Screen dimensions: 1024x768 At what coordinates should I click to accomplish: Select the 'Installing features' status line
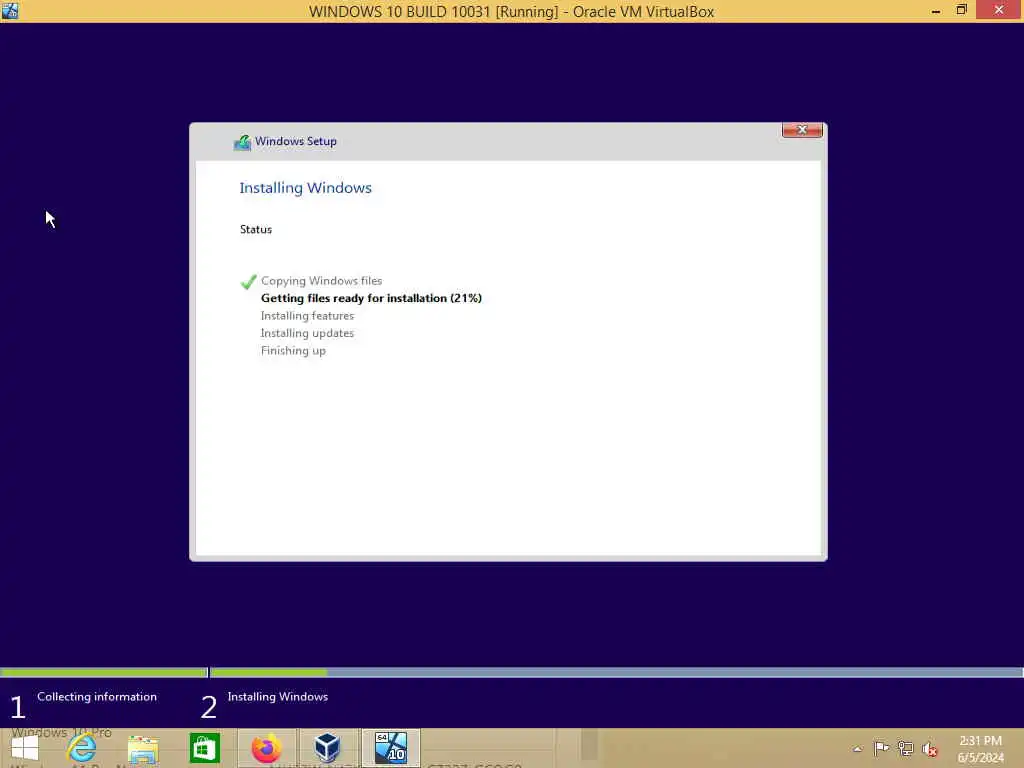pyautogui.click(x=307, y=316)
